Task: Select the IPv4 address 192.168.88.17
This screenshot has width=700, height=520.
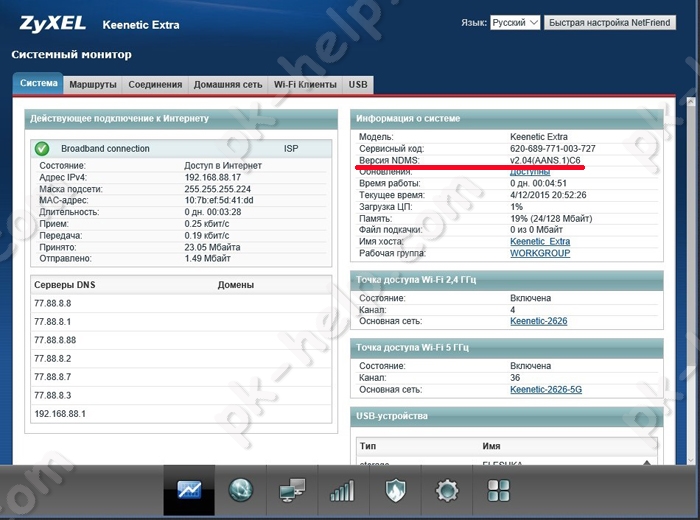Action: (x=212, y=177)
